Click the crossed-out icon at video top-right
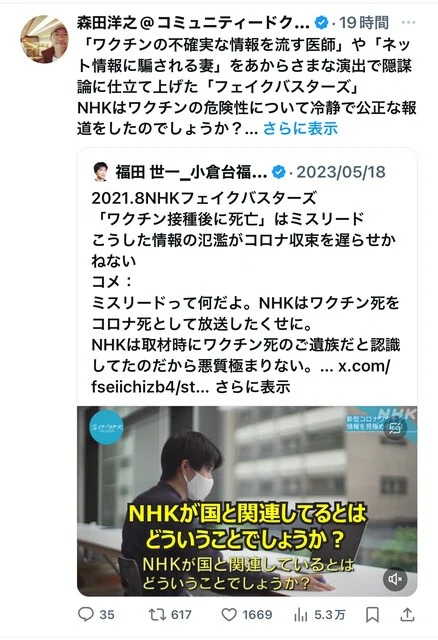The width and height of the screenshot is (438, 640). [395, 428]
